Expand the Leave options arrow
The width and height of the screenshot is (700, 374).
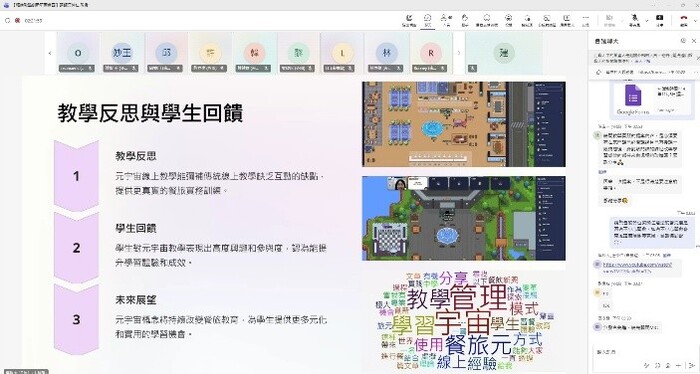click(695, 21)
